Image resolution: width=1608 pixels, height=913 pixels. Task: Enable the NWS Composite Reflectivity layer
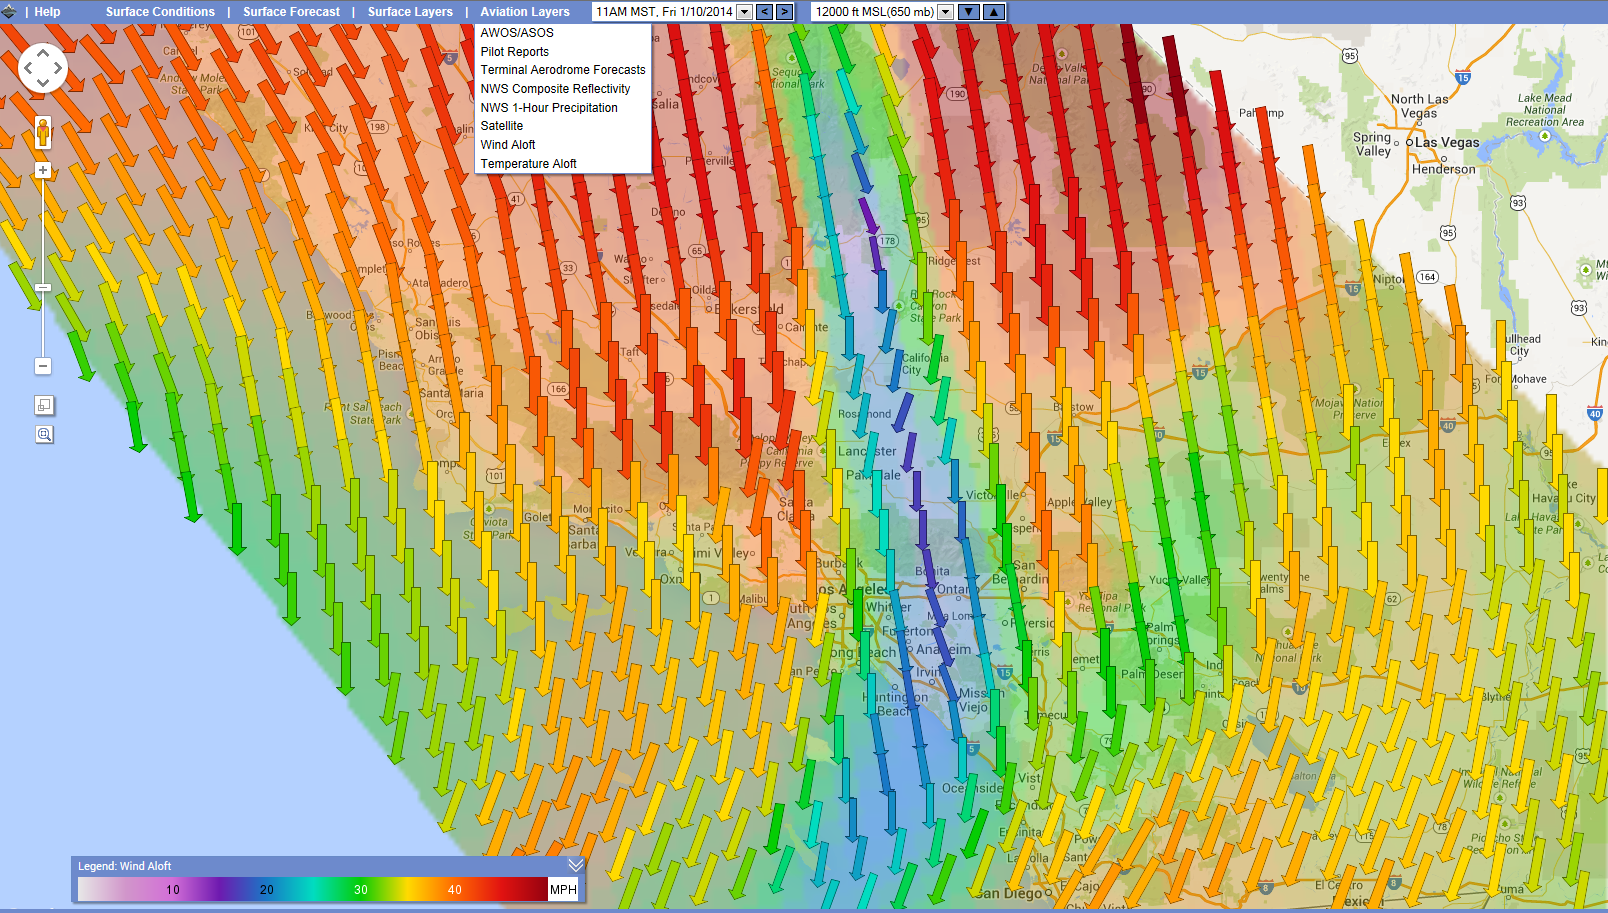click(556, 88)
